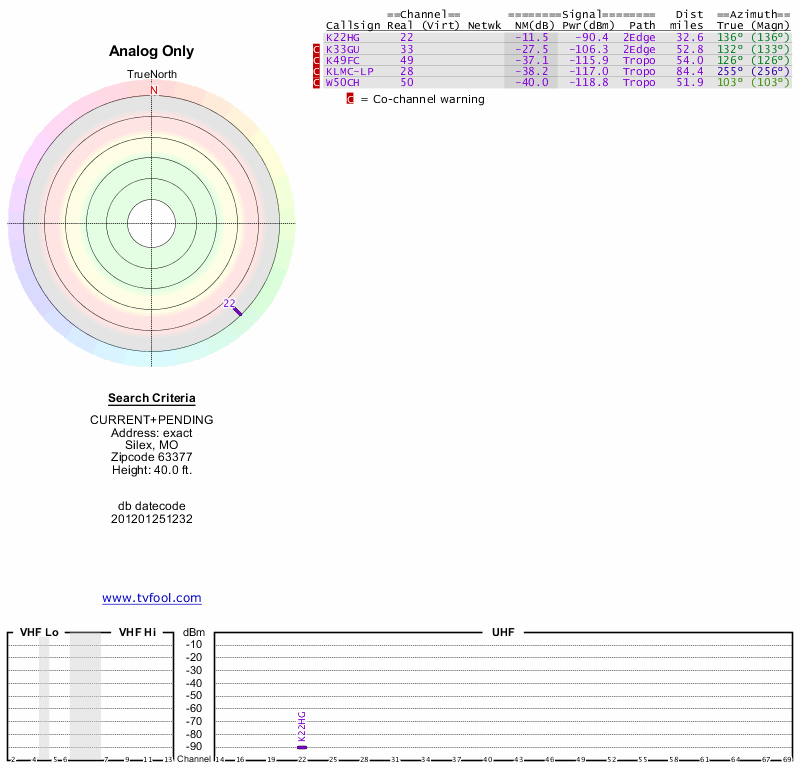The height and width of the screenshot is (768, 800).
Task: Click the NM value -40.0 for W50CH
Action: [x=532, y=83]
